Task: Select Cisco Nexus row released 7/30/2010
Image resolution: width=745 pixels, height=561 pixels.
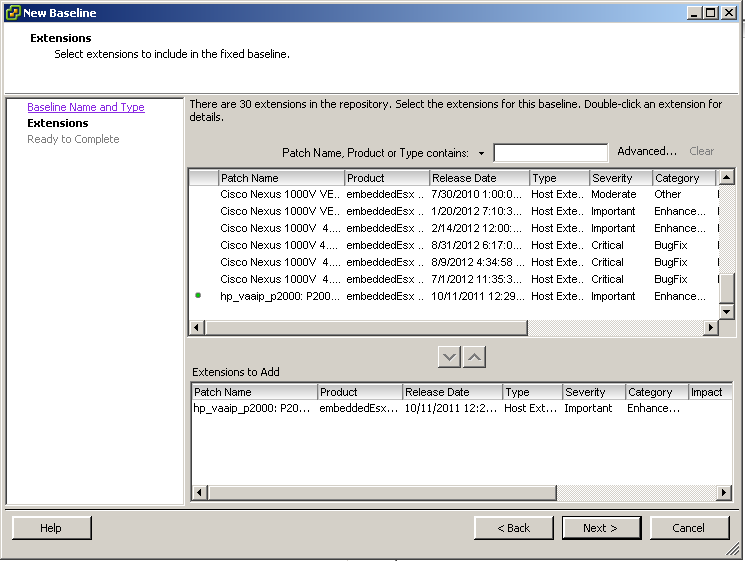Action: (454, 194)
